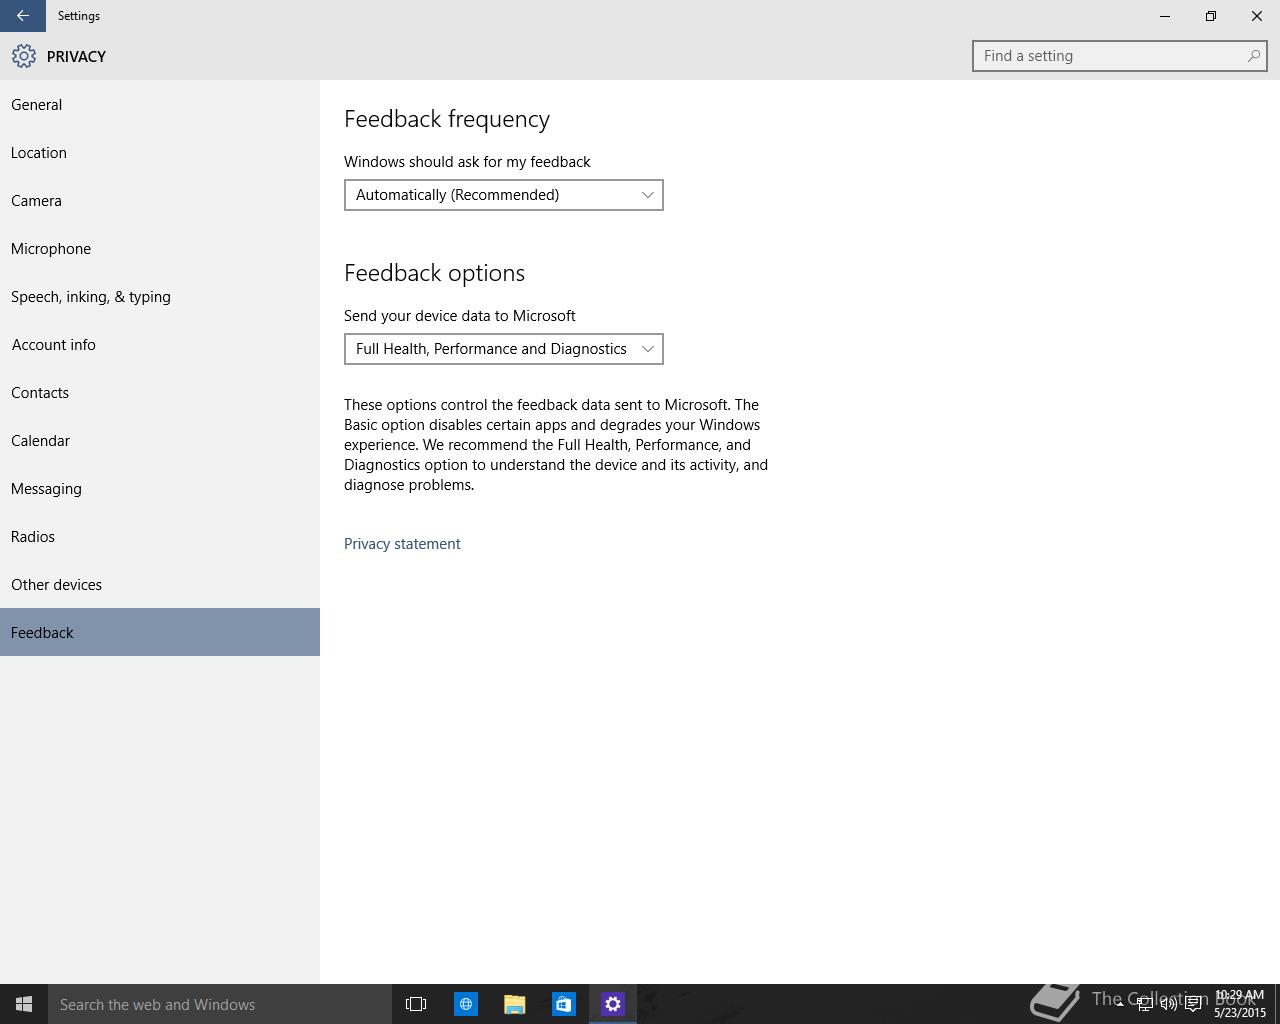The width and height of the screenshot is (1280, 1024).
Task: Expand the feedback frequency dropdown
Action: [x=503, y=195]
